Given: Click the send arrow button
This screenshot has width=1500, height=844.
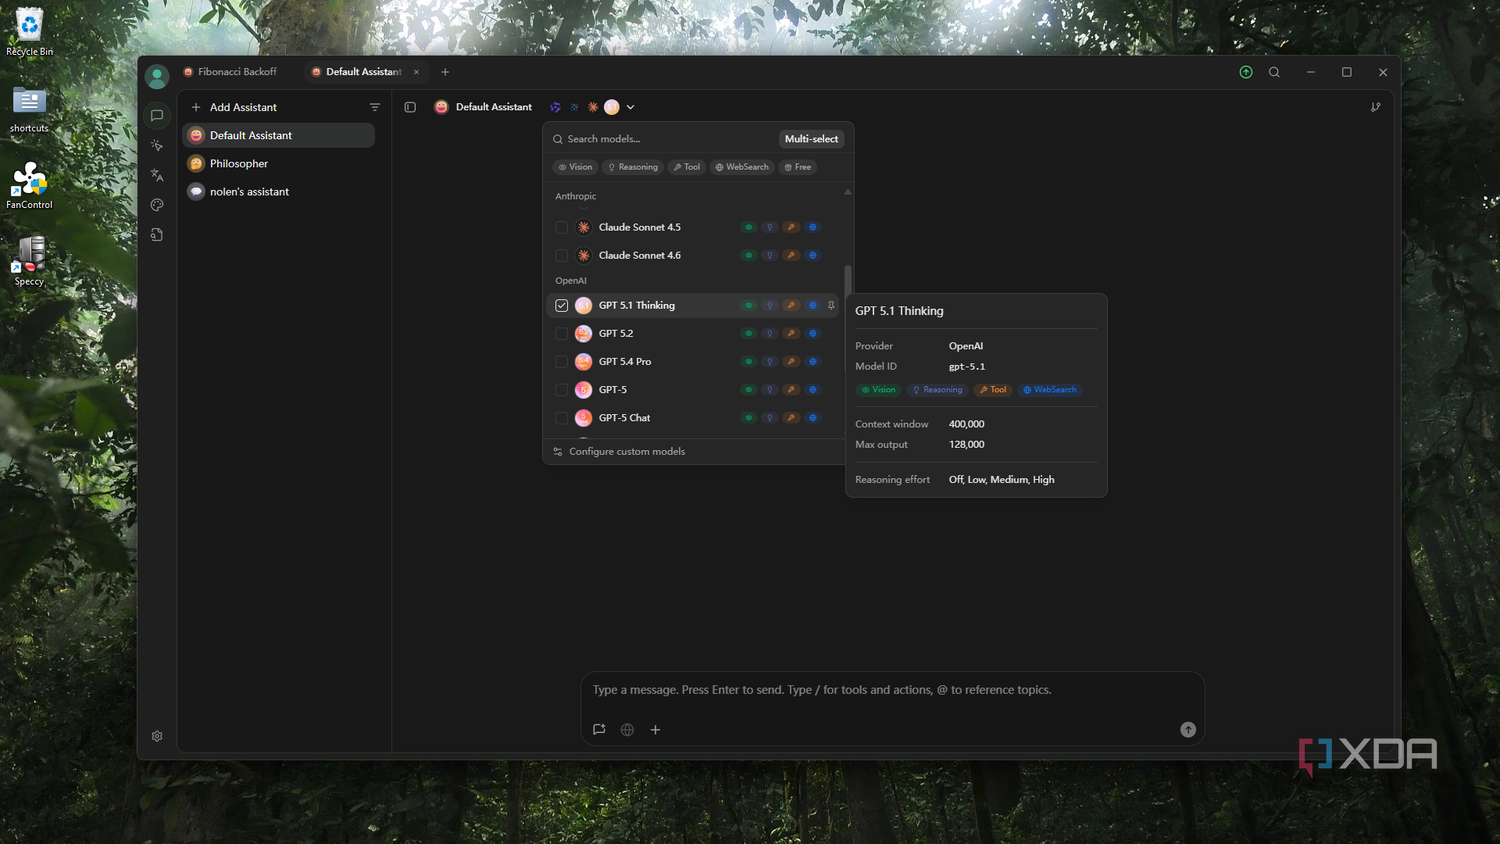Looking at the screenshot, I should [1188, 730].
